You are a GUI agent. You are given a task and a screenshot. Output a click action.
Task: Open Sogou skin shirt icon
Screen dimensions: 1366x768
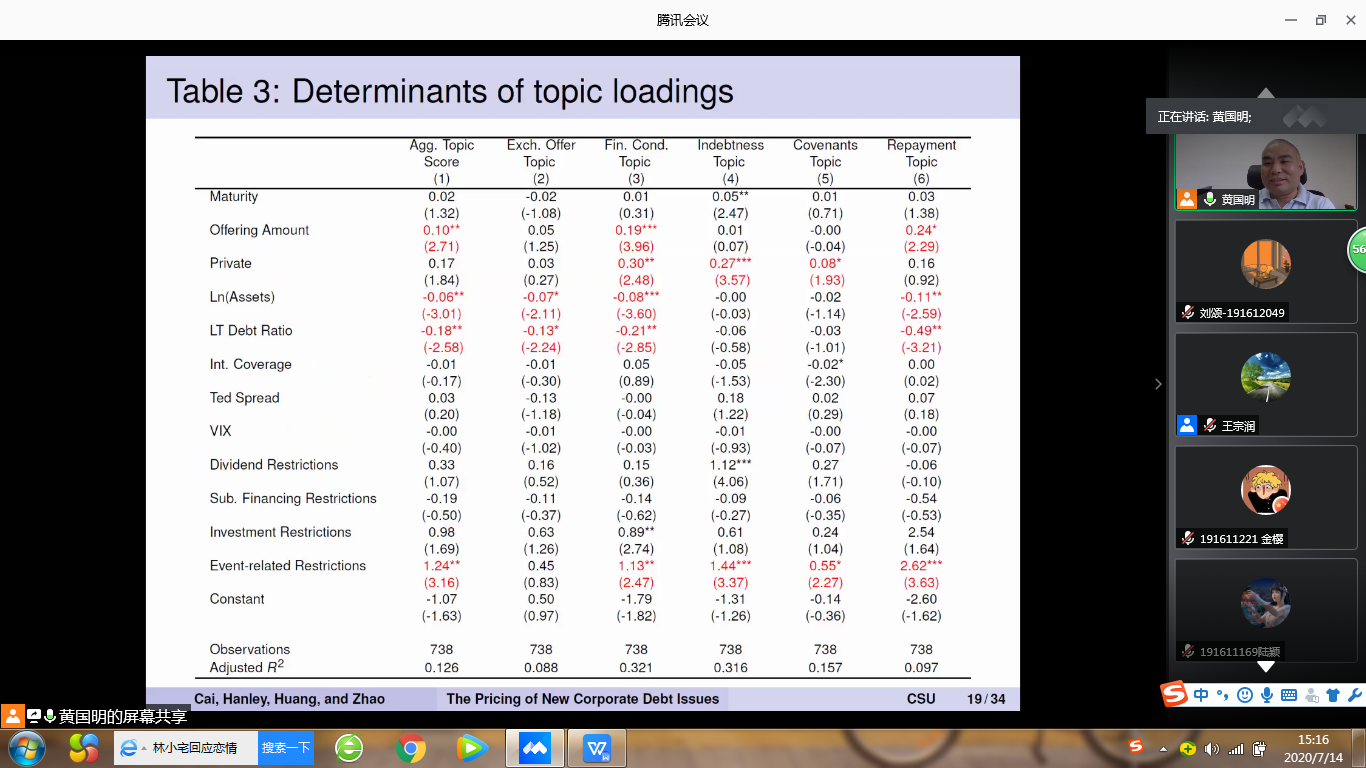pyautogui.click(x=1333, y=695)
